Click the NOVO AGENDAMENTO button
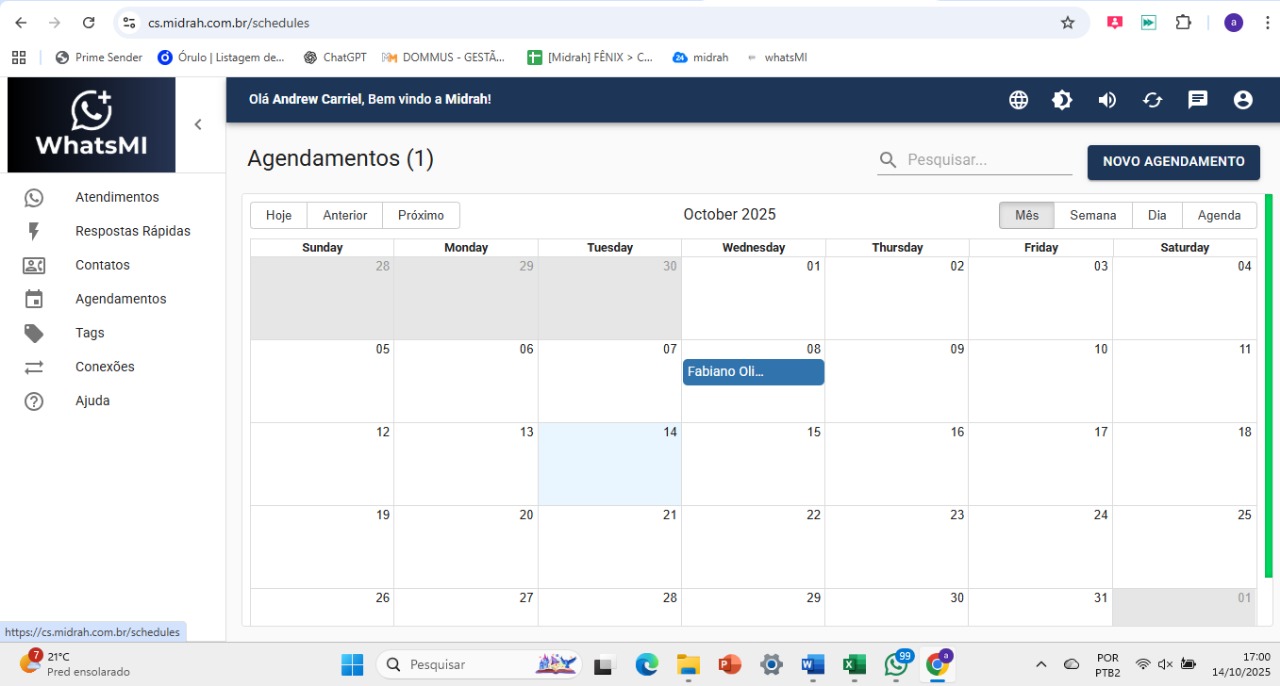This screenshot has height=686, width=1280. point(1173,162)
